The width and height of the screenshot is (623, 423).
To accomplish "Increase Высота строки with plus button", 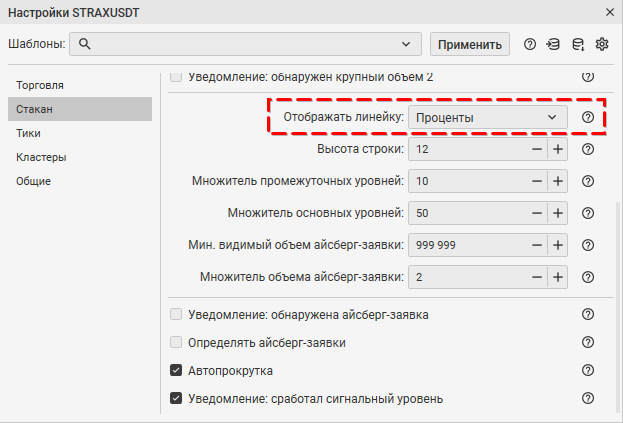I will click(557, 149).
